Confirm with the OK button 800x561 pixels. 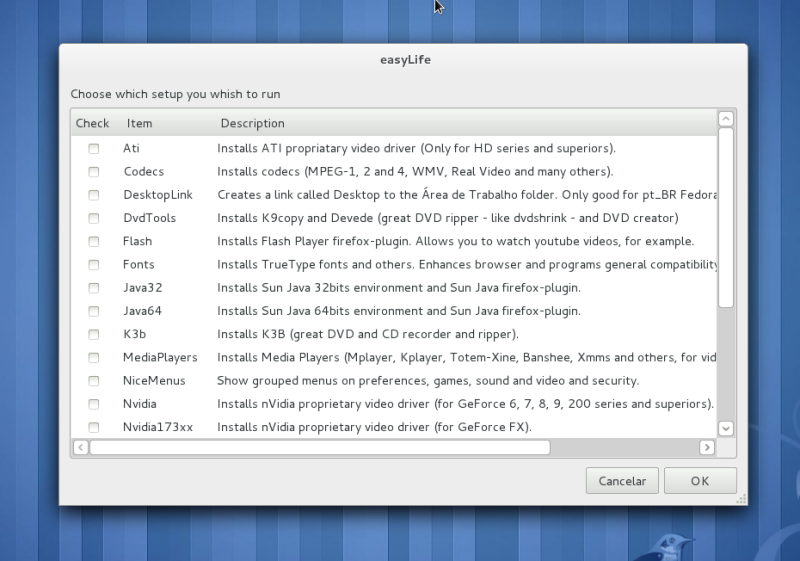coord(700,481)
